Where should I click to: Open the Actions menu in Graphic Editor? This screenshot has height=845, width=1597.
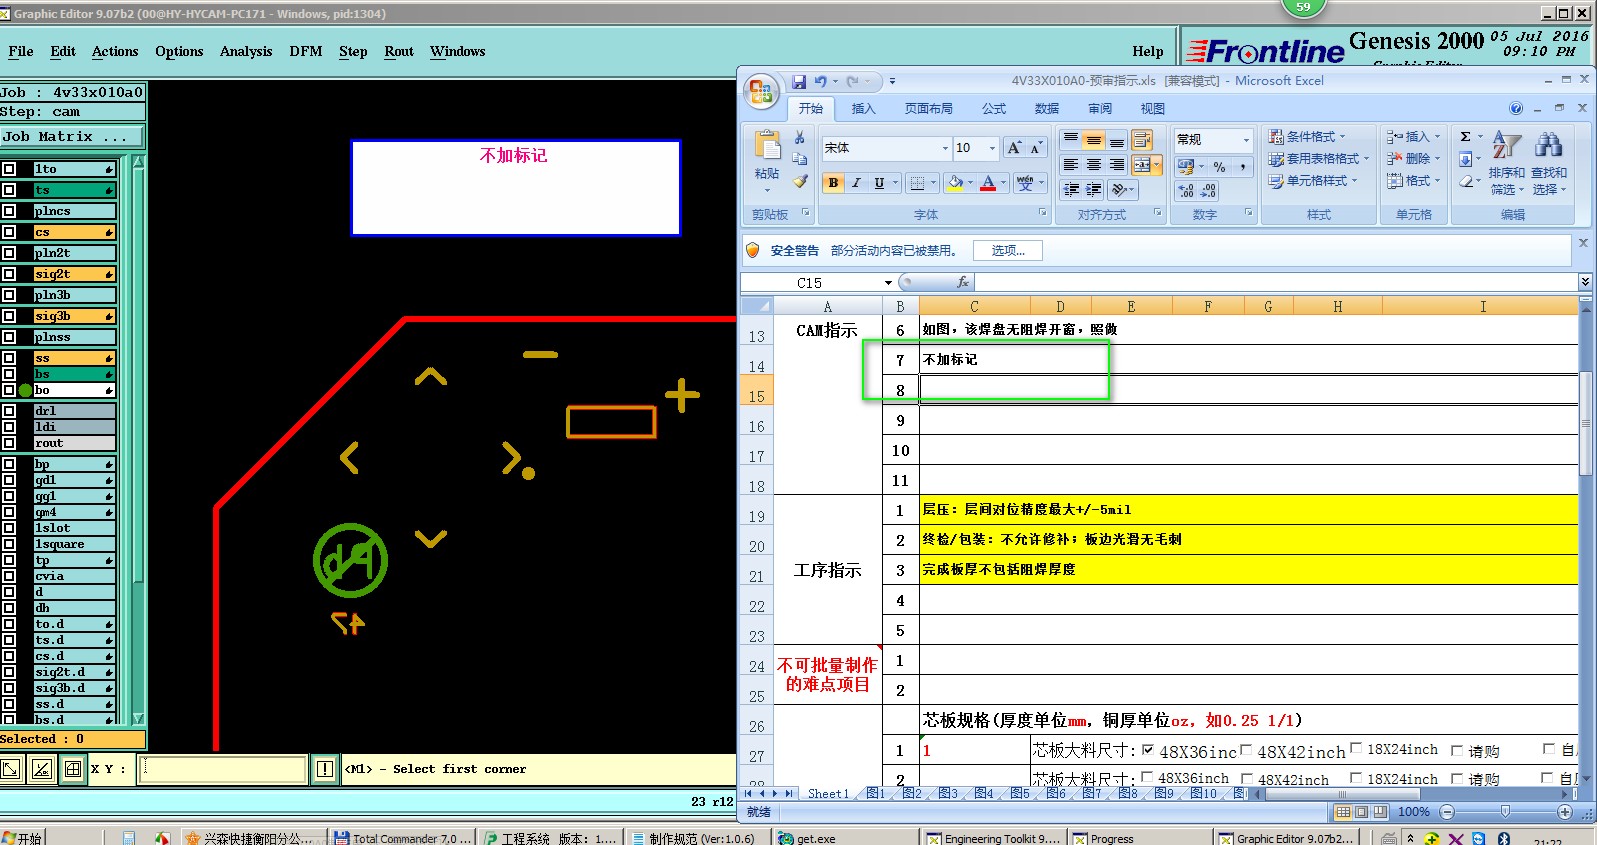coord(115,51)
